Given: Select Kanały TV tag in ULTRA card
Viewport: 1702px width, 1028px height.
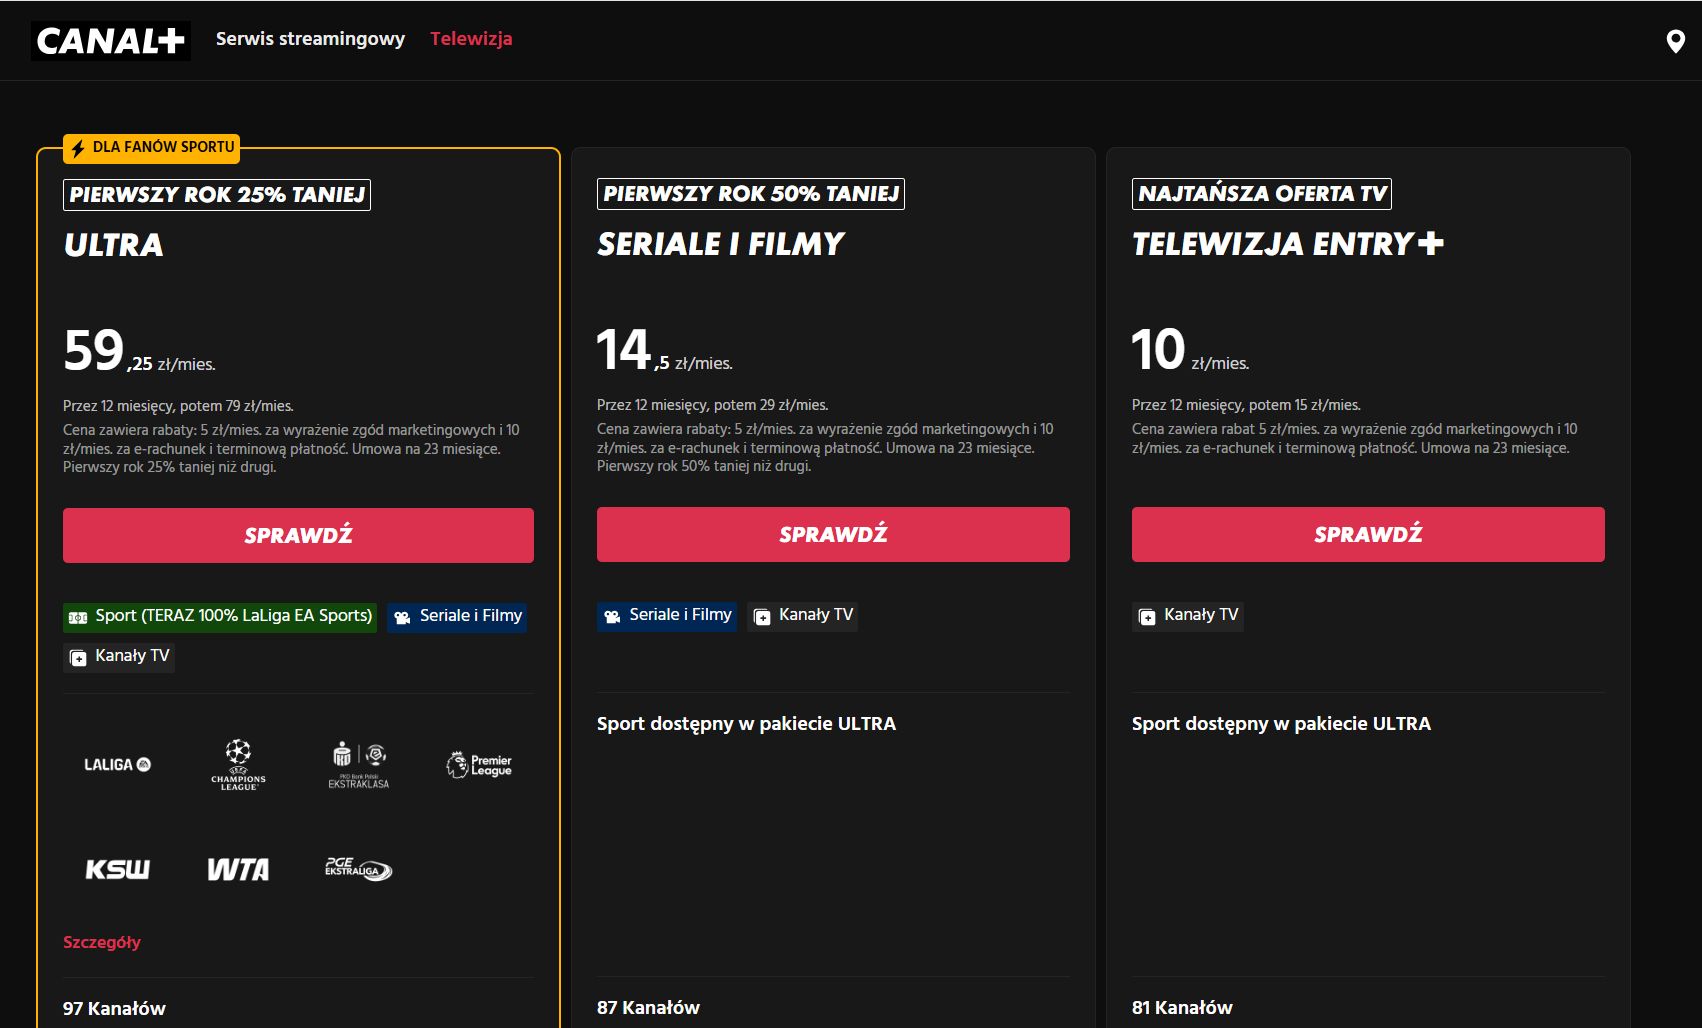Looking at the screenshot, I should coord(119,657).
